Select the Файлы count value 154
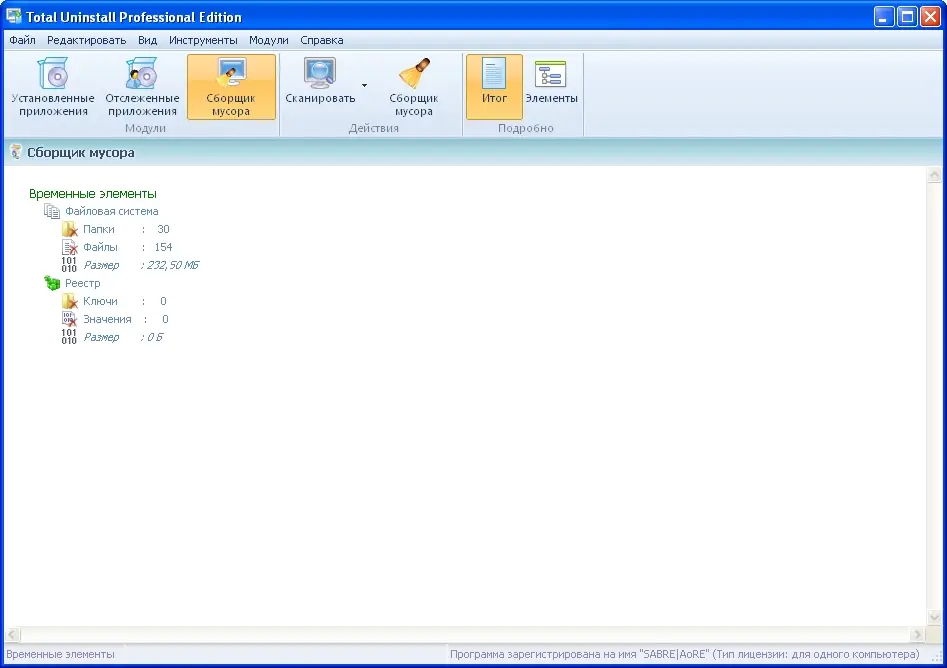 tap(163, 247)
